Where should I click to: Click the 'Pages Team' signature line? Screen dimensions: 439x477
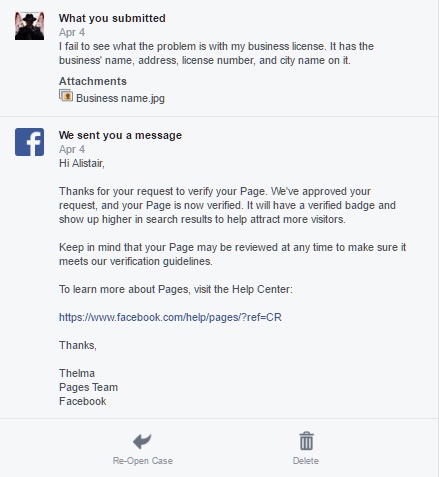point(88,387)
